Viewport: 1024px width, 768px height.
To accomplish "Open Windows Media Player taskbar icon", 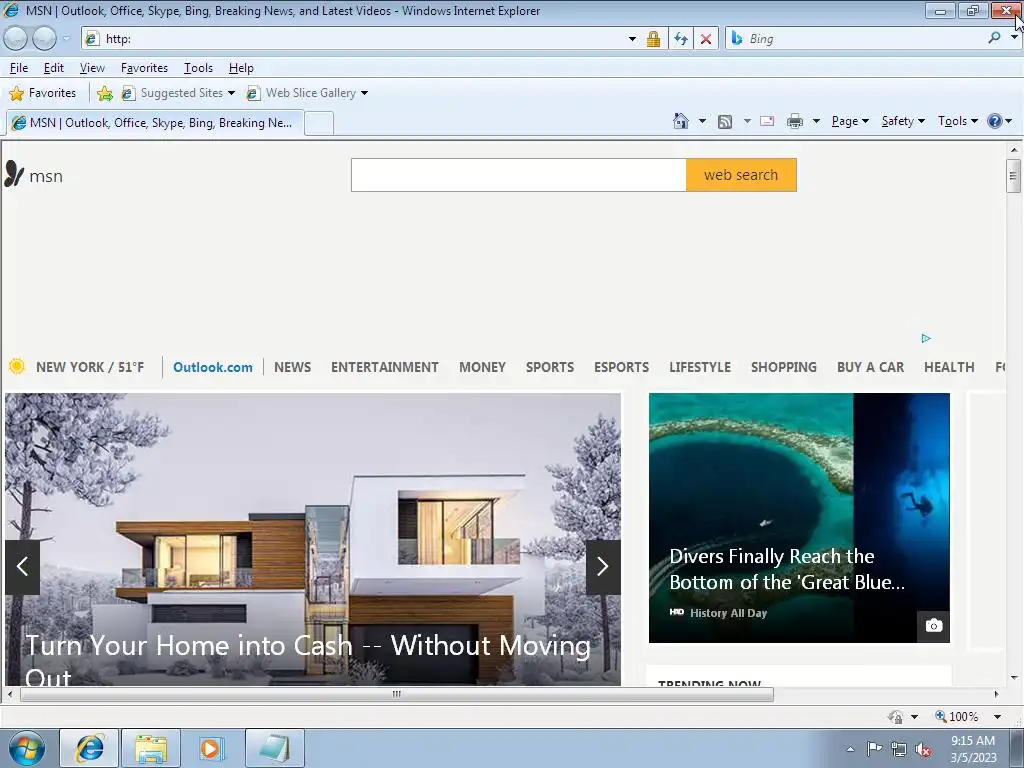I will (211, 748).
